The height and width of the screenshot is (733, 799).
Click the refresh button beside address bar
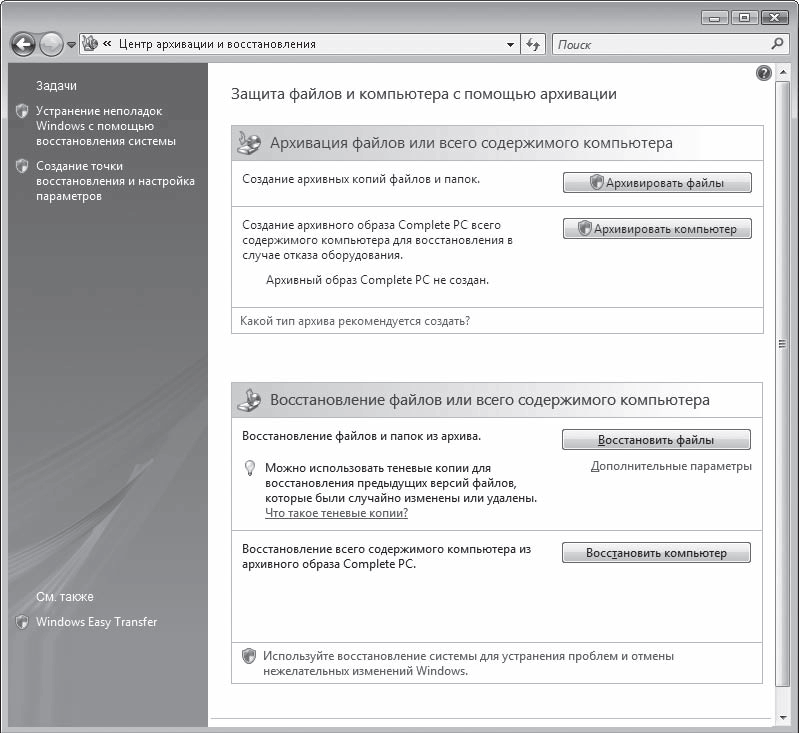pos(534,44)
